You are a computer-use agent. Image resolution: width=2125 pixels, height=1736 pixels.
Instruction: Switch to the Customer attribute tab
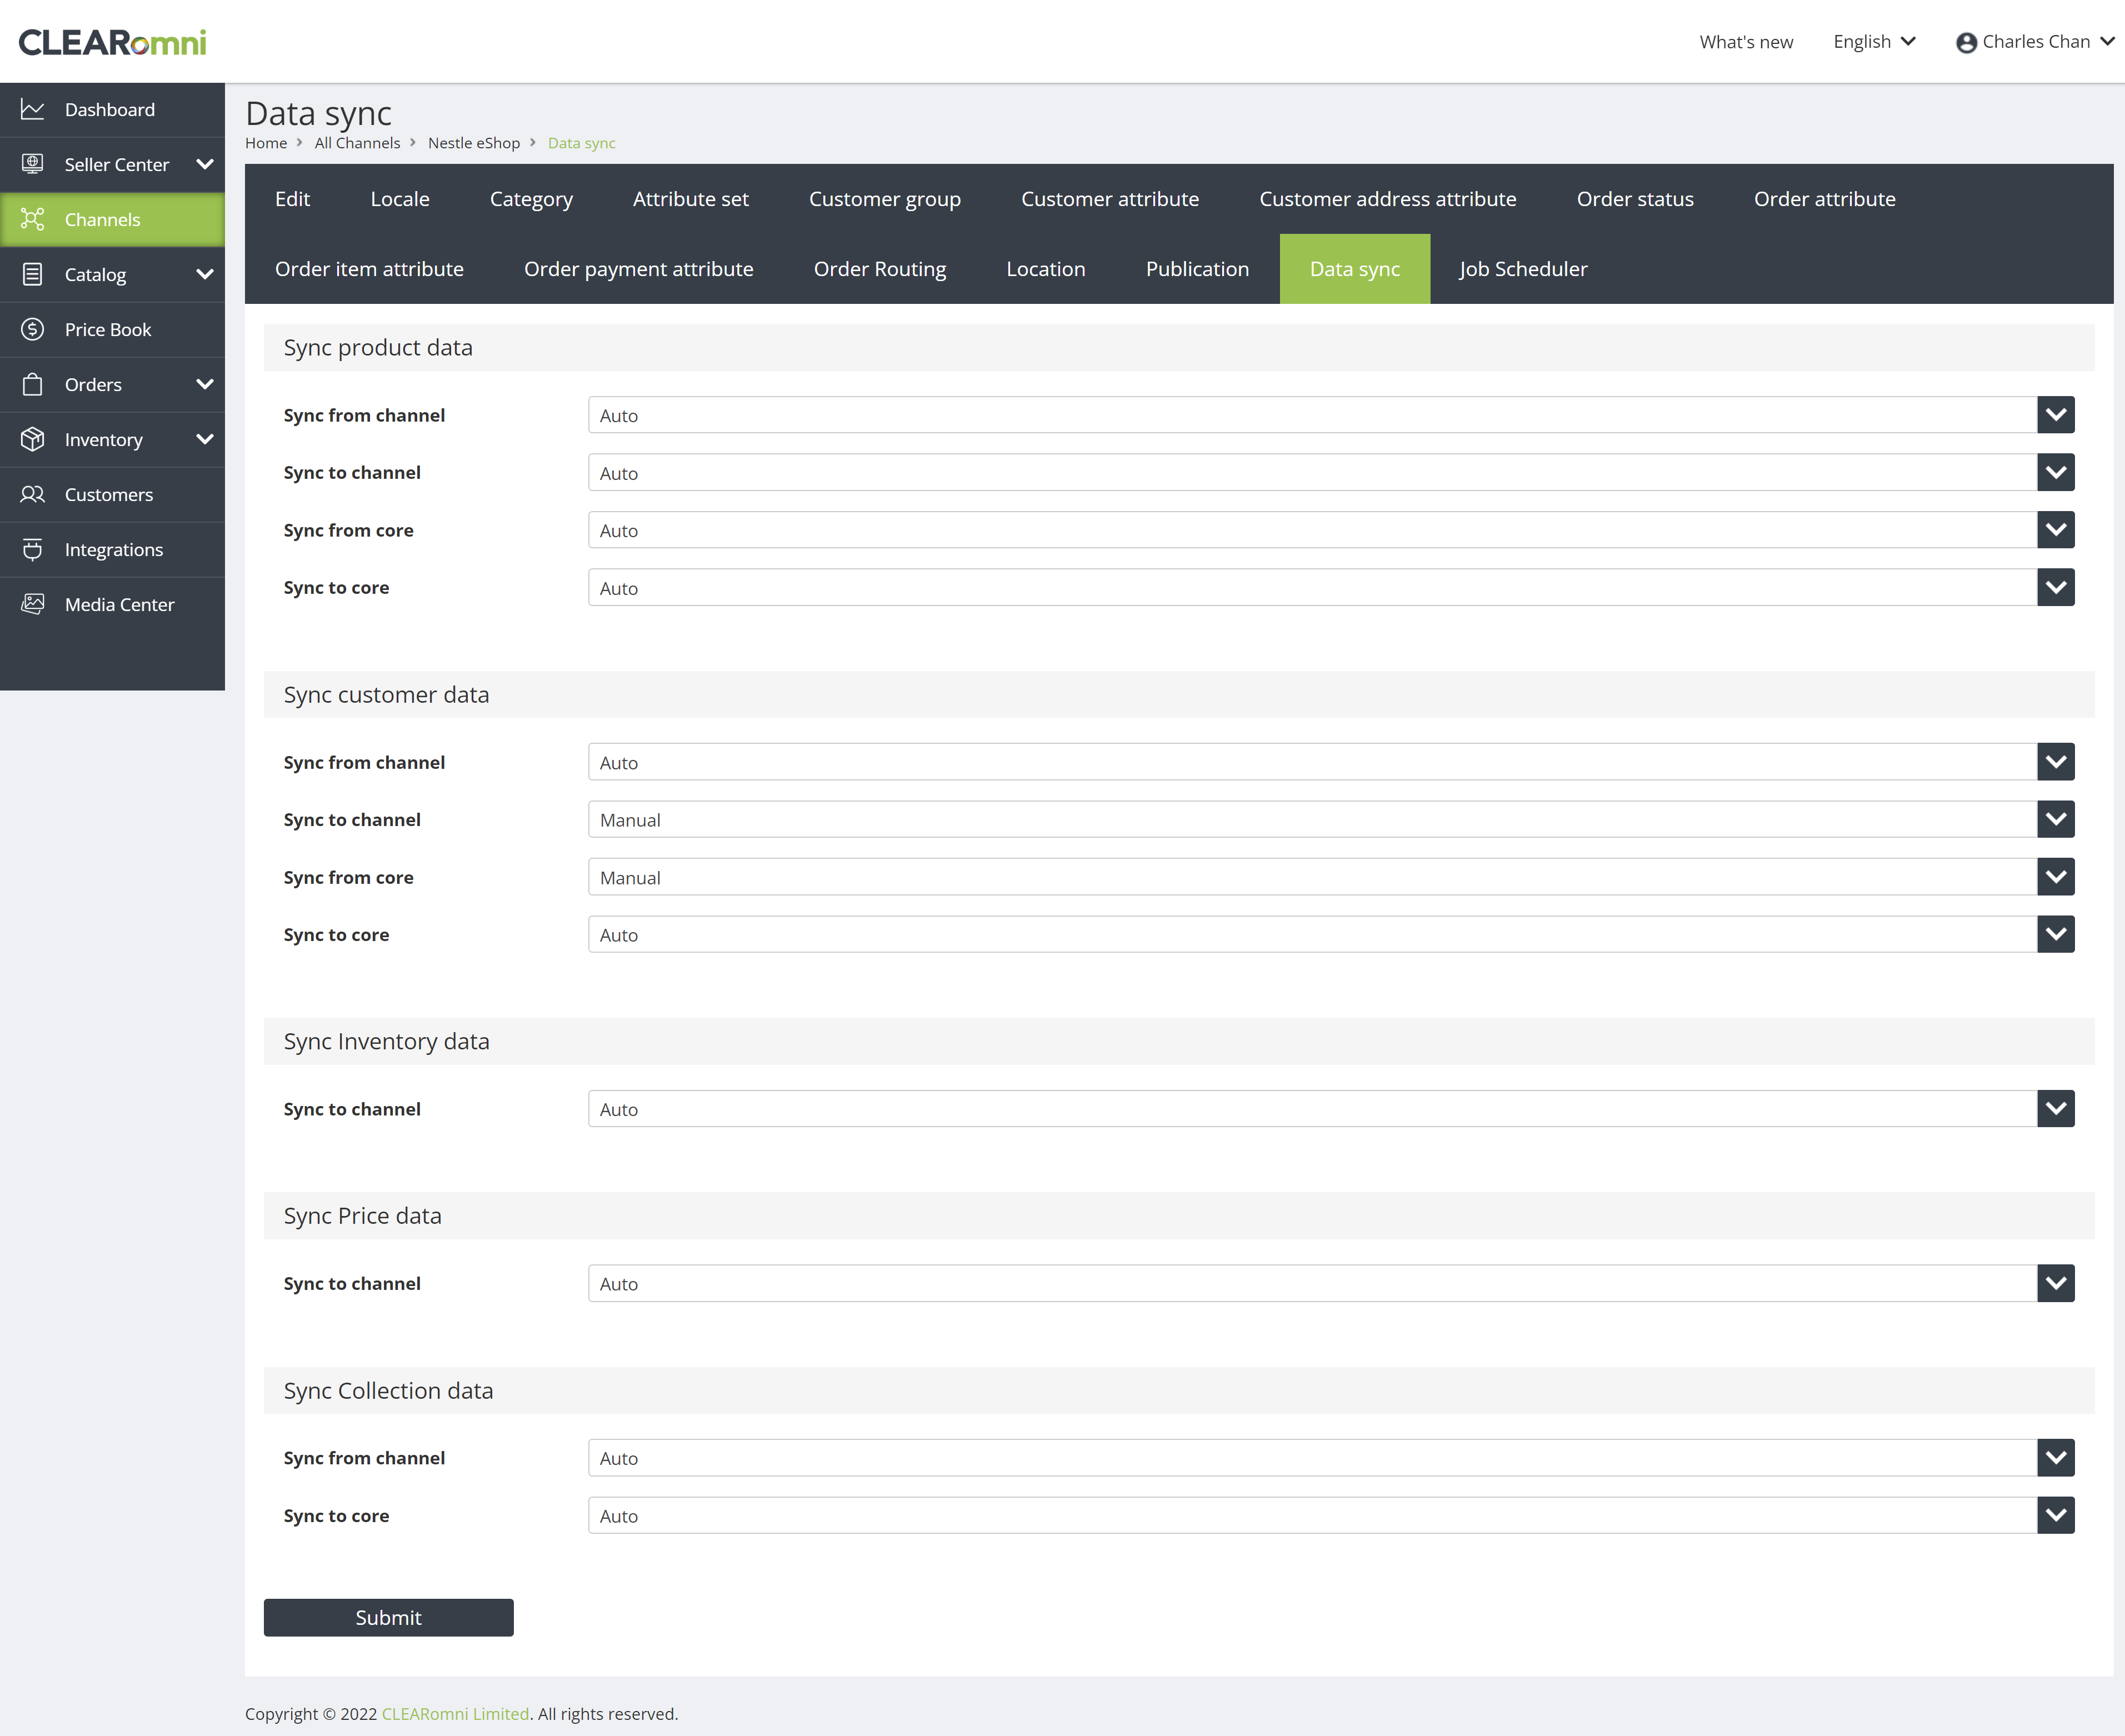[x=1110, y=199]
